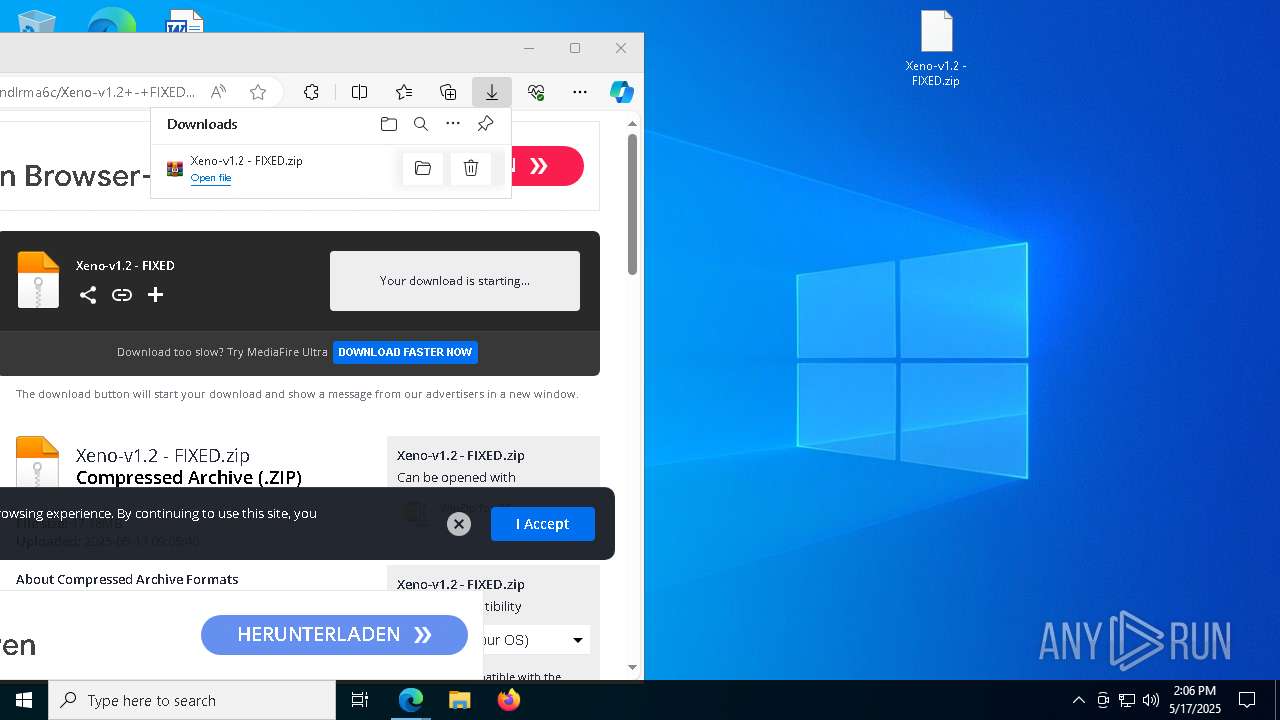The height and width of the screenshot is (720, 1280).
Task: Search downloads with magnifier icon
Action: coord(421,124)
